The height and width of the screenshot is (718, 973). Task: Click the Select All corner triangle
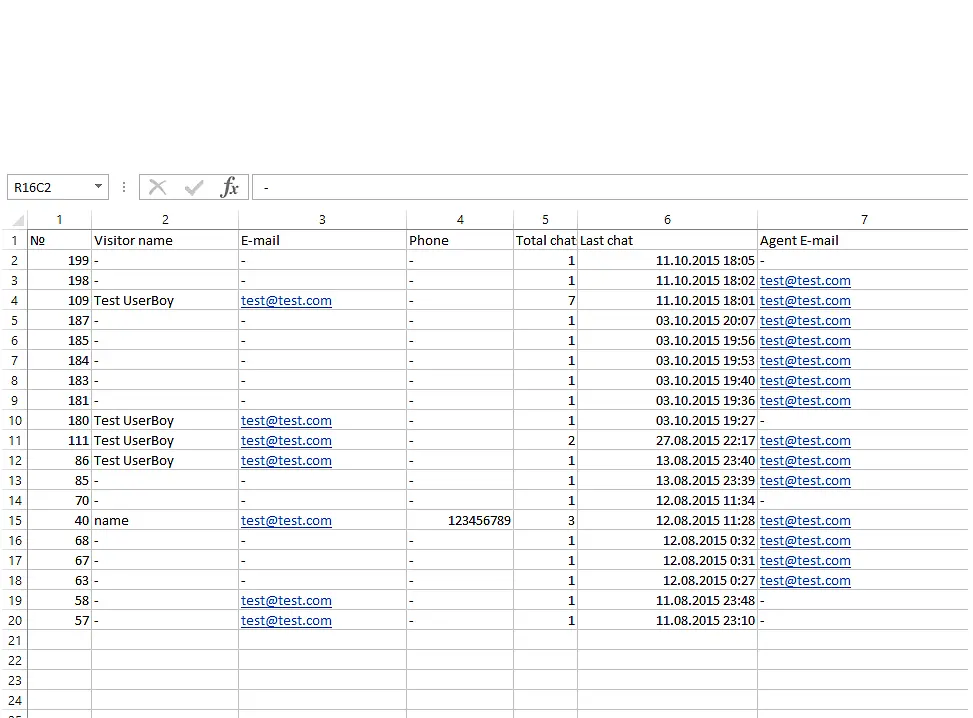[x=17, y=220]
